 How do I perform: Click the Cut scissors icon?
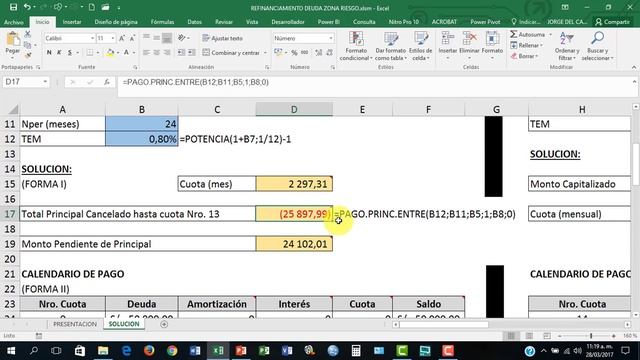[27, 34]
